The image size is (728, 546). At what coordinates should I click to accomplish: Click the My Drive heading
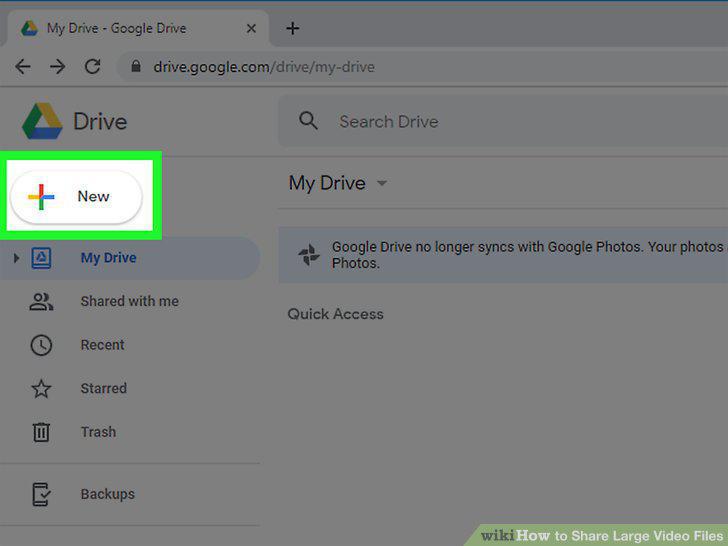coord(327,183)
